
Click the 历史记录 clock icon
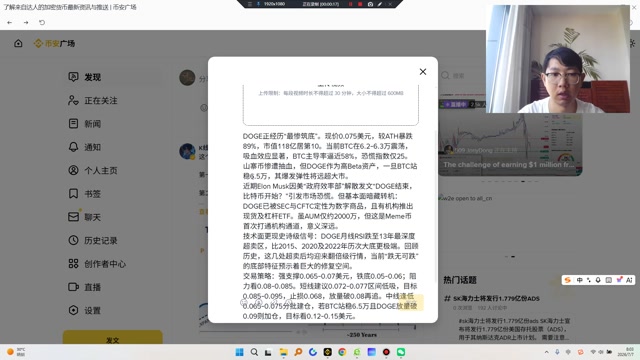click(x=73, y=240)
